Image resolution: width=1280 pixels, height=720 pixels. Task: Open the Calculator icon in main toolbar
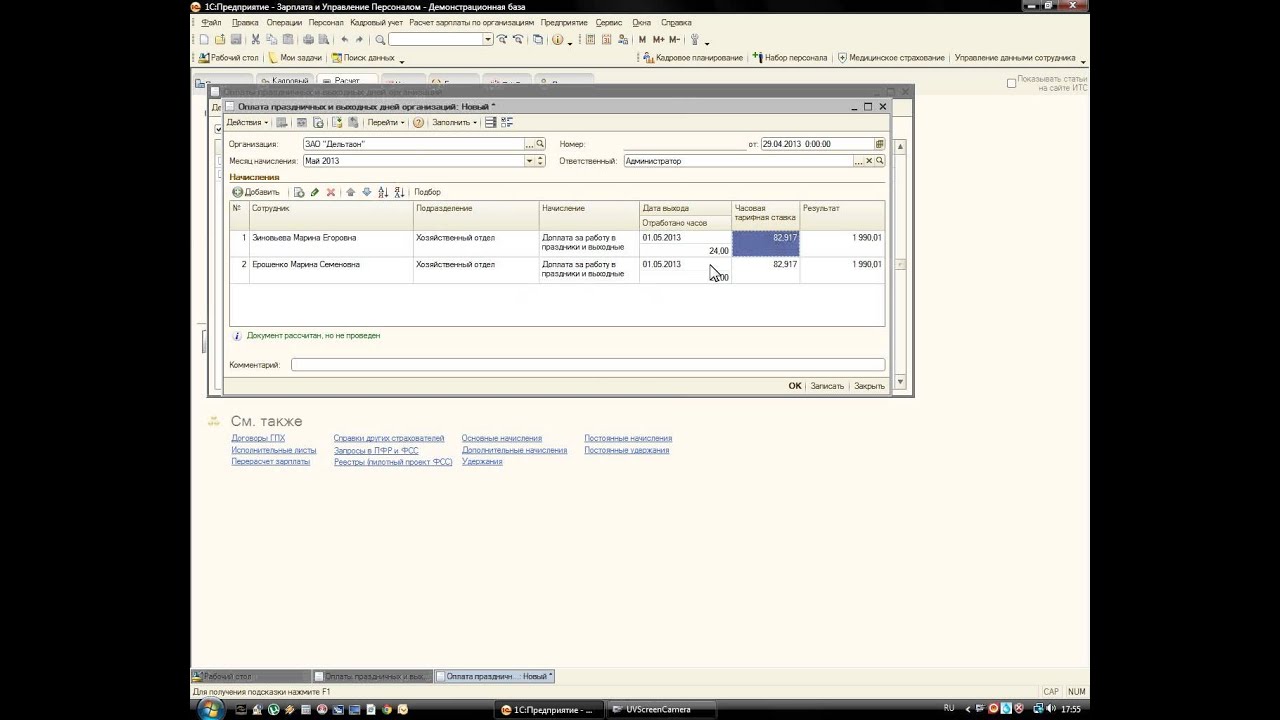click(x=590, y=40)
